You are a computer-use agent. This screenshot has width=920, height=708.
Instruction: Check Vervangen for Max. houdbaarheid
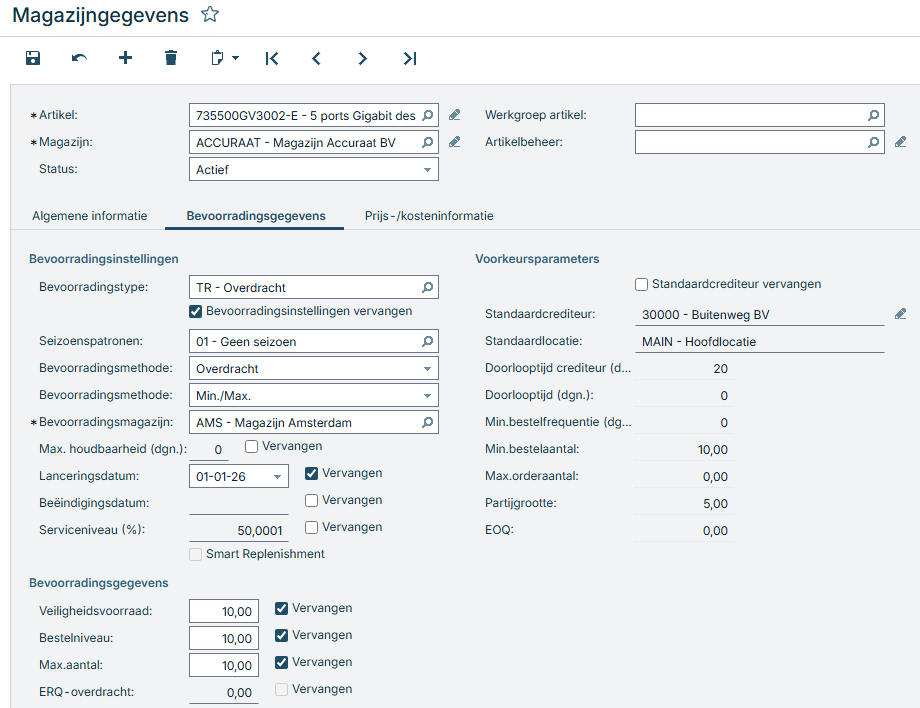tap(252, 446)
